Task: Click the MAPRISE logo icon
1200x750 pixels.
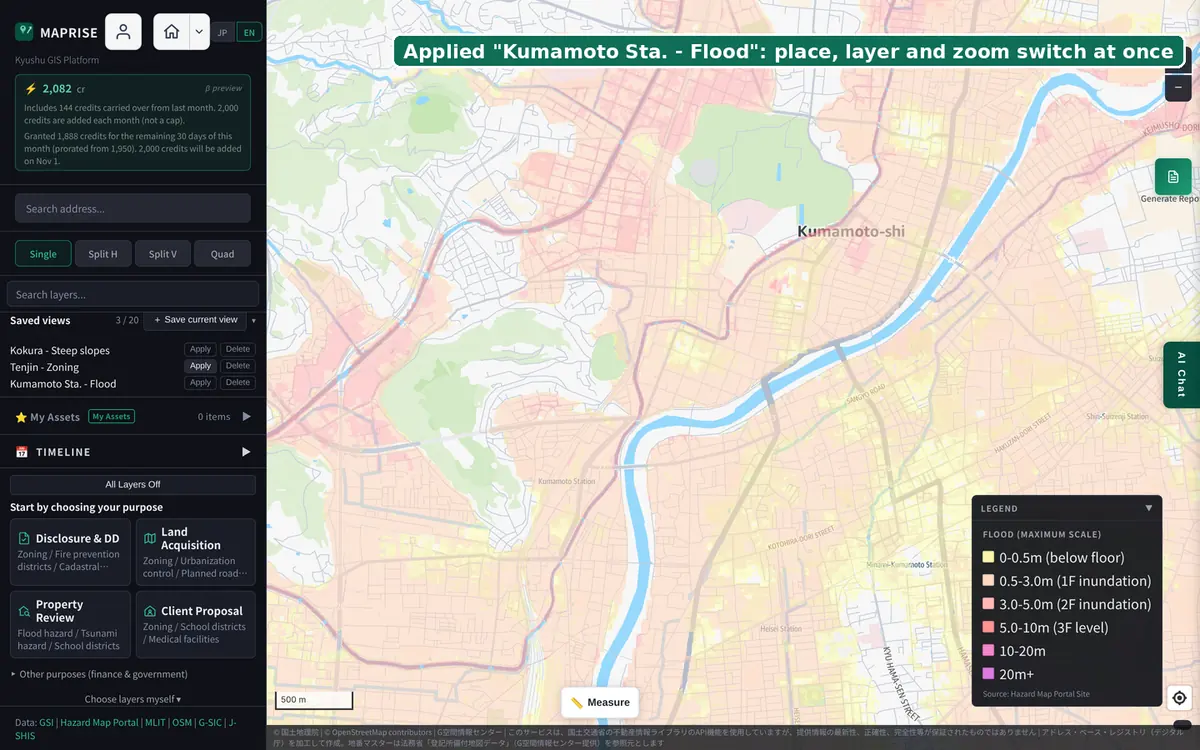Action: tap(24, 32)
